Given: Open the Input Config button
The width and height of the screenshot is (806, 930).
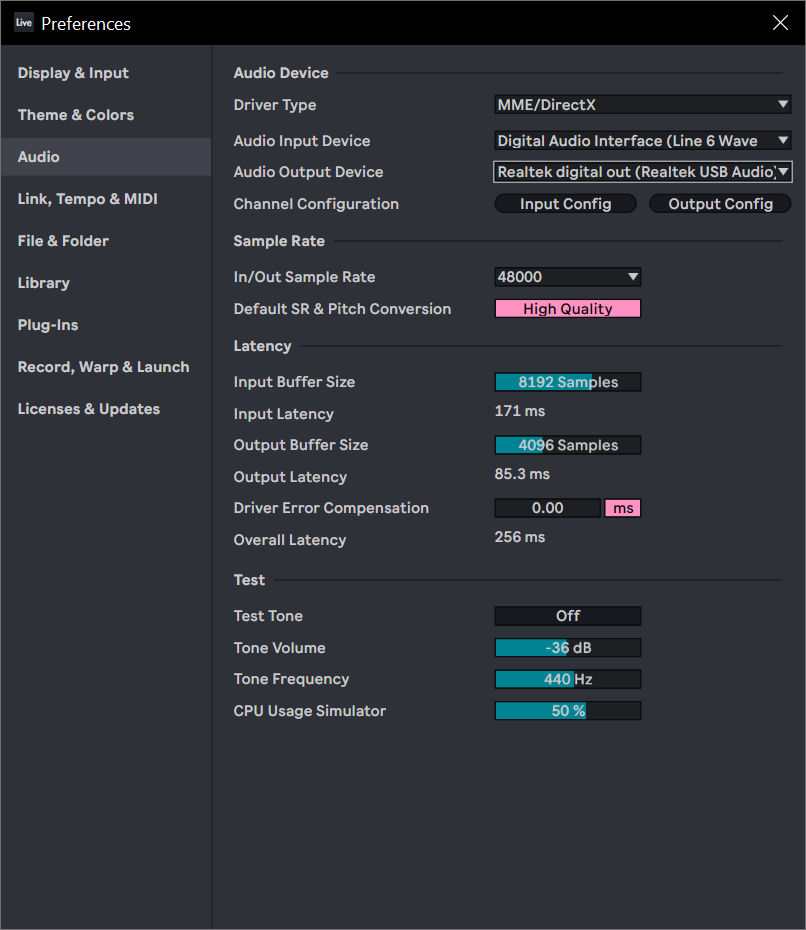Looking at the screenshot, I should pyautogui.click(x=565, y=203).
